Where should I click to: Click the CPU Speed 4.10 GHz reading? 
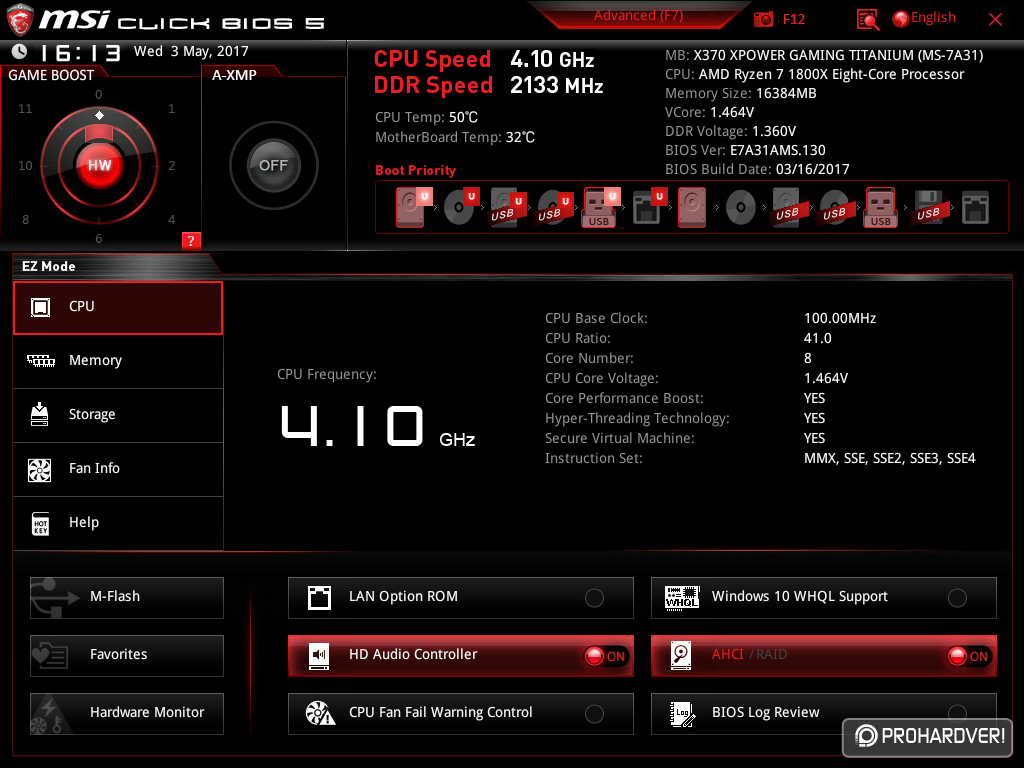[483, 59]
